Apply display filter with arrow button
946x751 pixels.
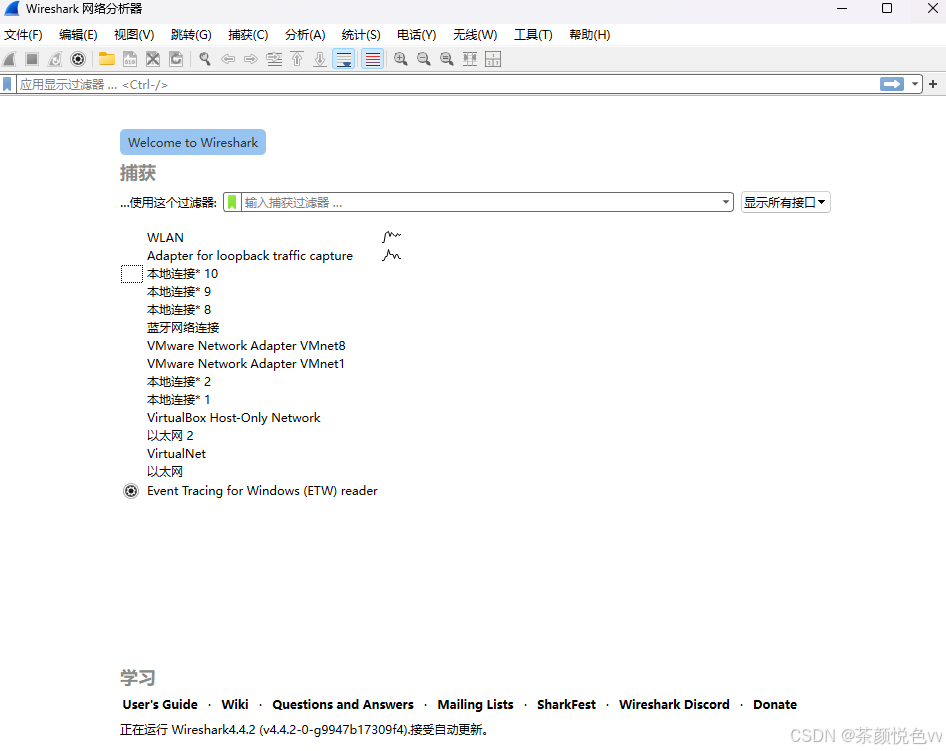click(x=892, y=84)
